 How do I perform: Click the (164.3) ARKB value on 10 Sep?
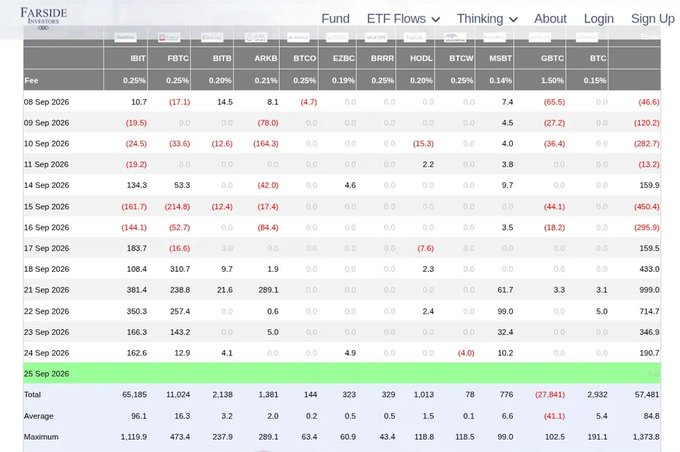265,144
